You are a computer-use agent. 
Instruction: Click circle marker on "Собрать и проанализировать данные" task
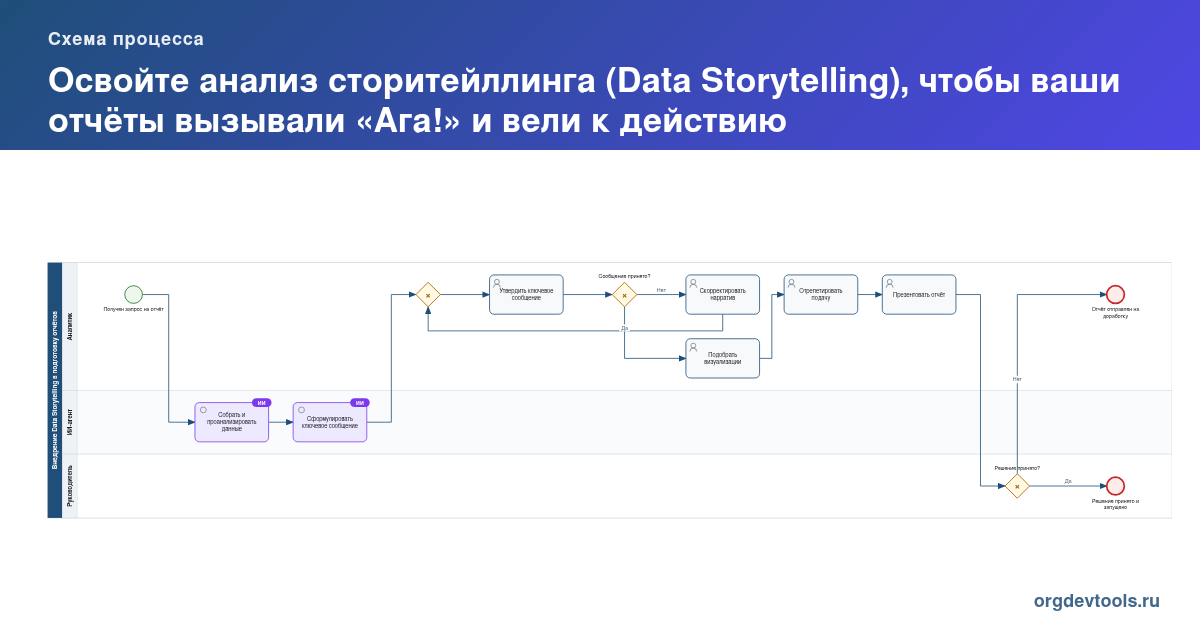[203, 410]
